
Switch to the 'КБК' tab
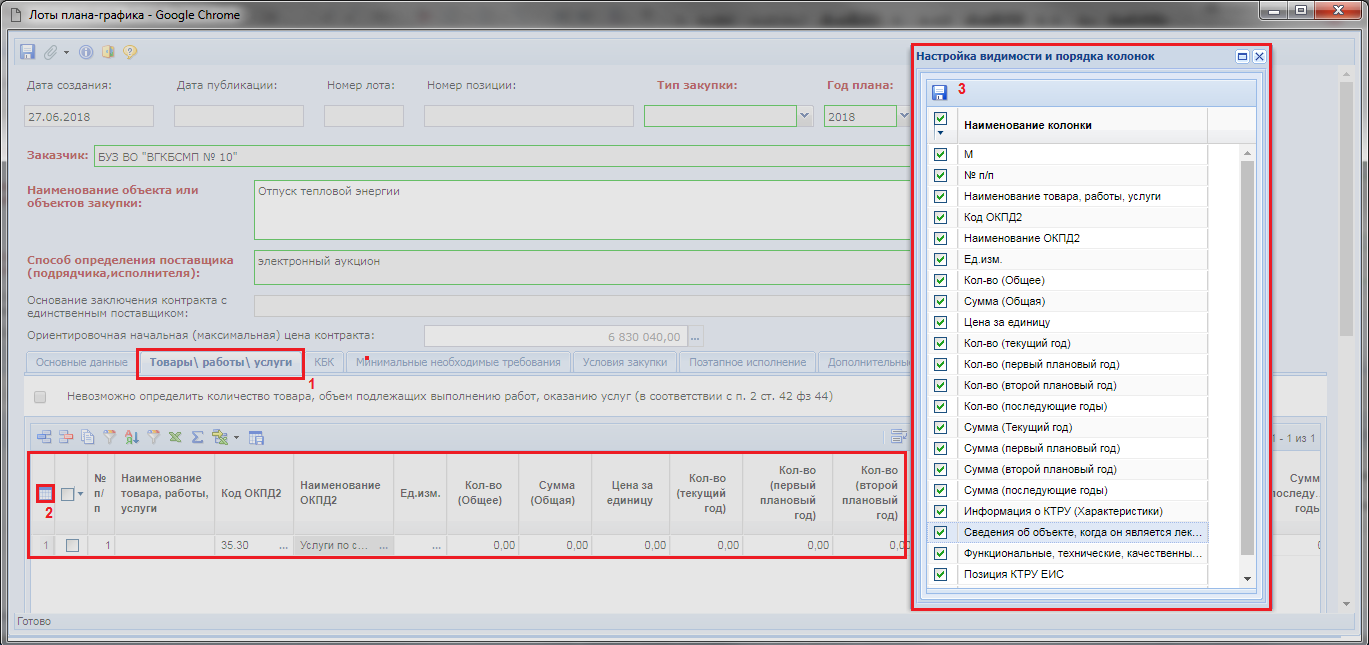(x=324, y=362)
